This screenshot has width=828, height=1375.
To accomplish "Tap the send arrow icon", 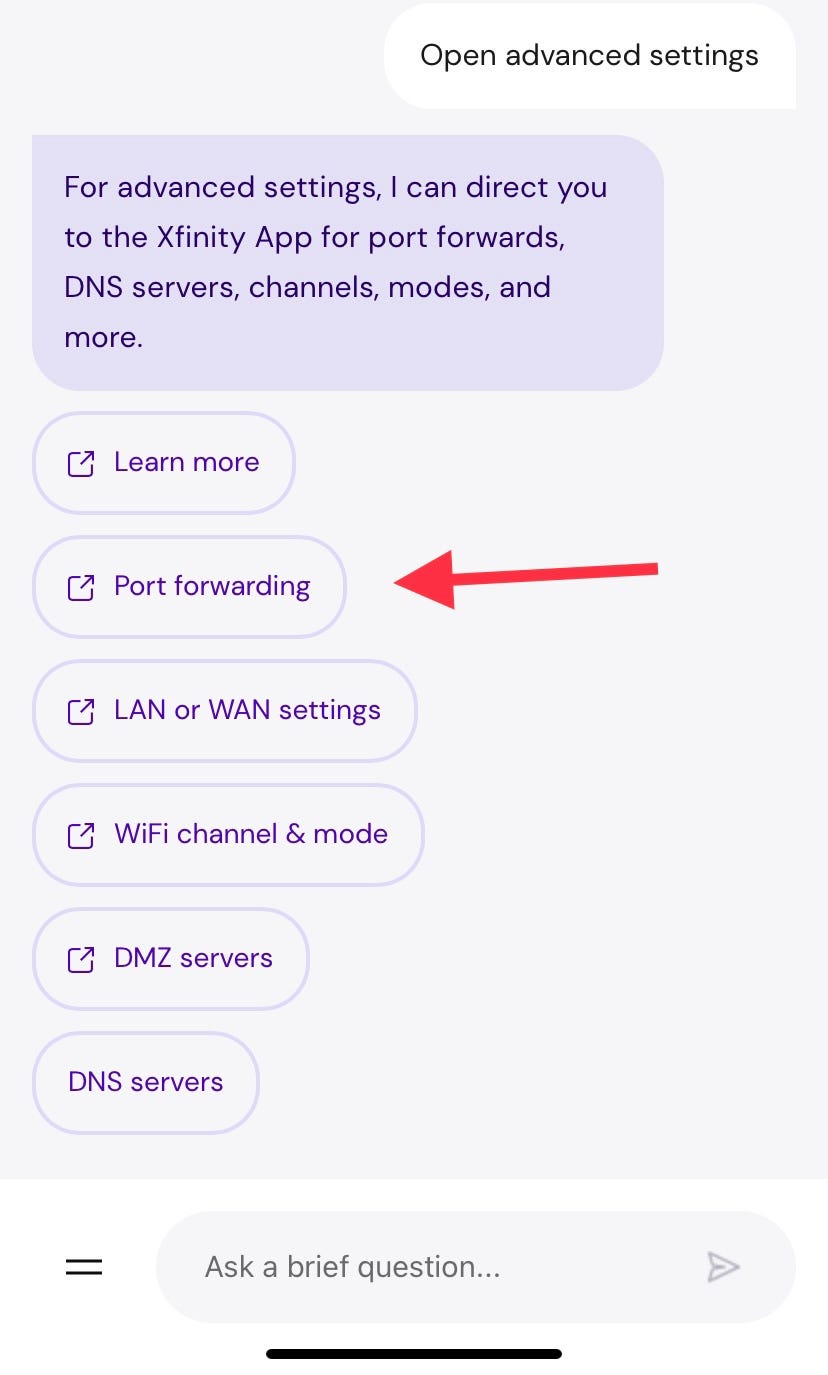I will (723, 1267).
